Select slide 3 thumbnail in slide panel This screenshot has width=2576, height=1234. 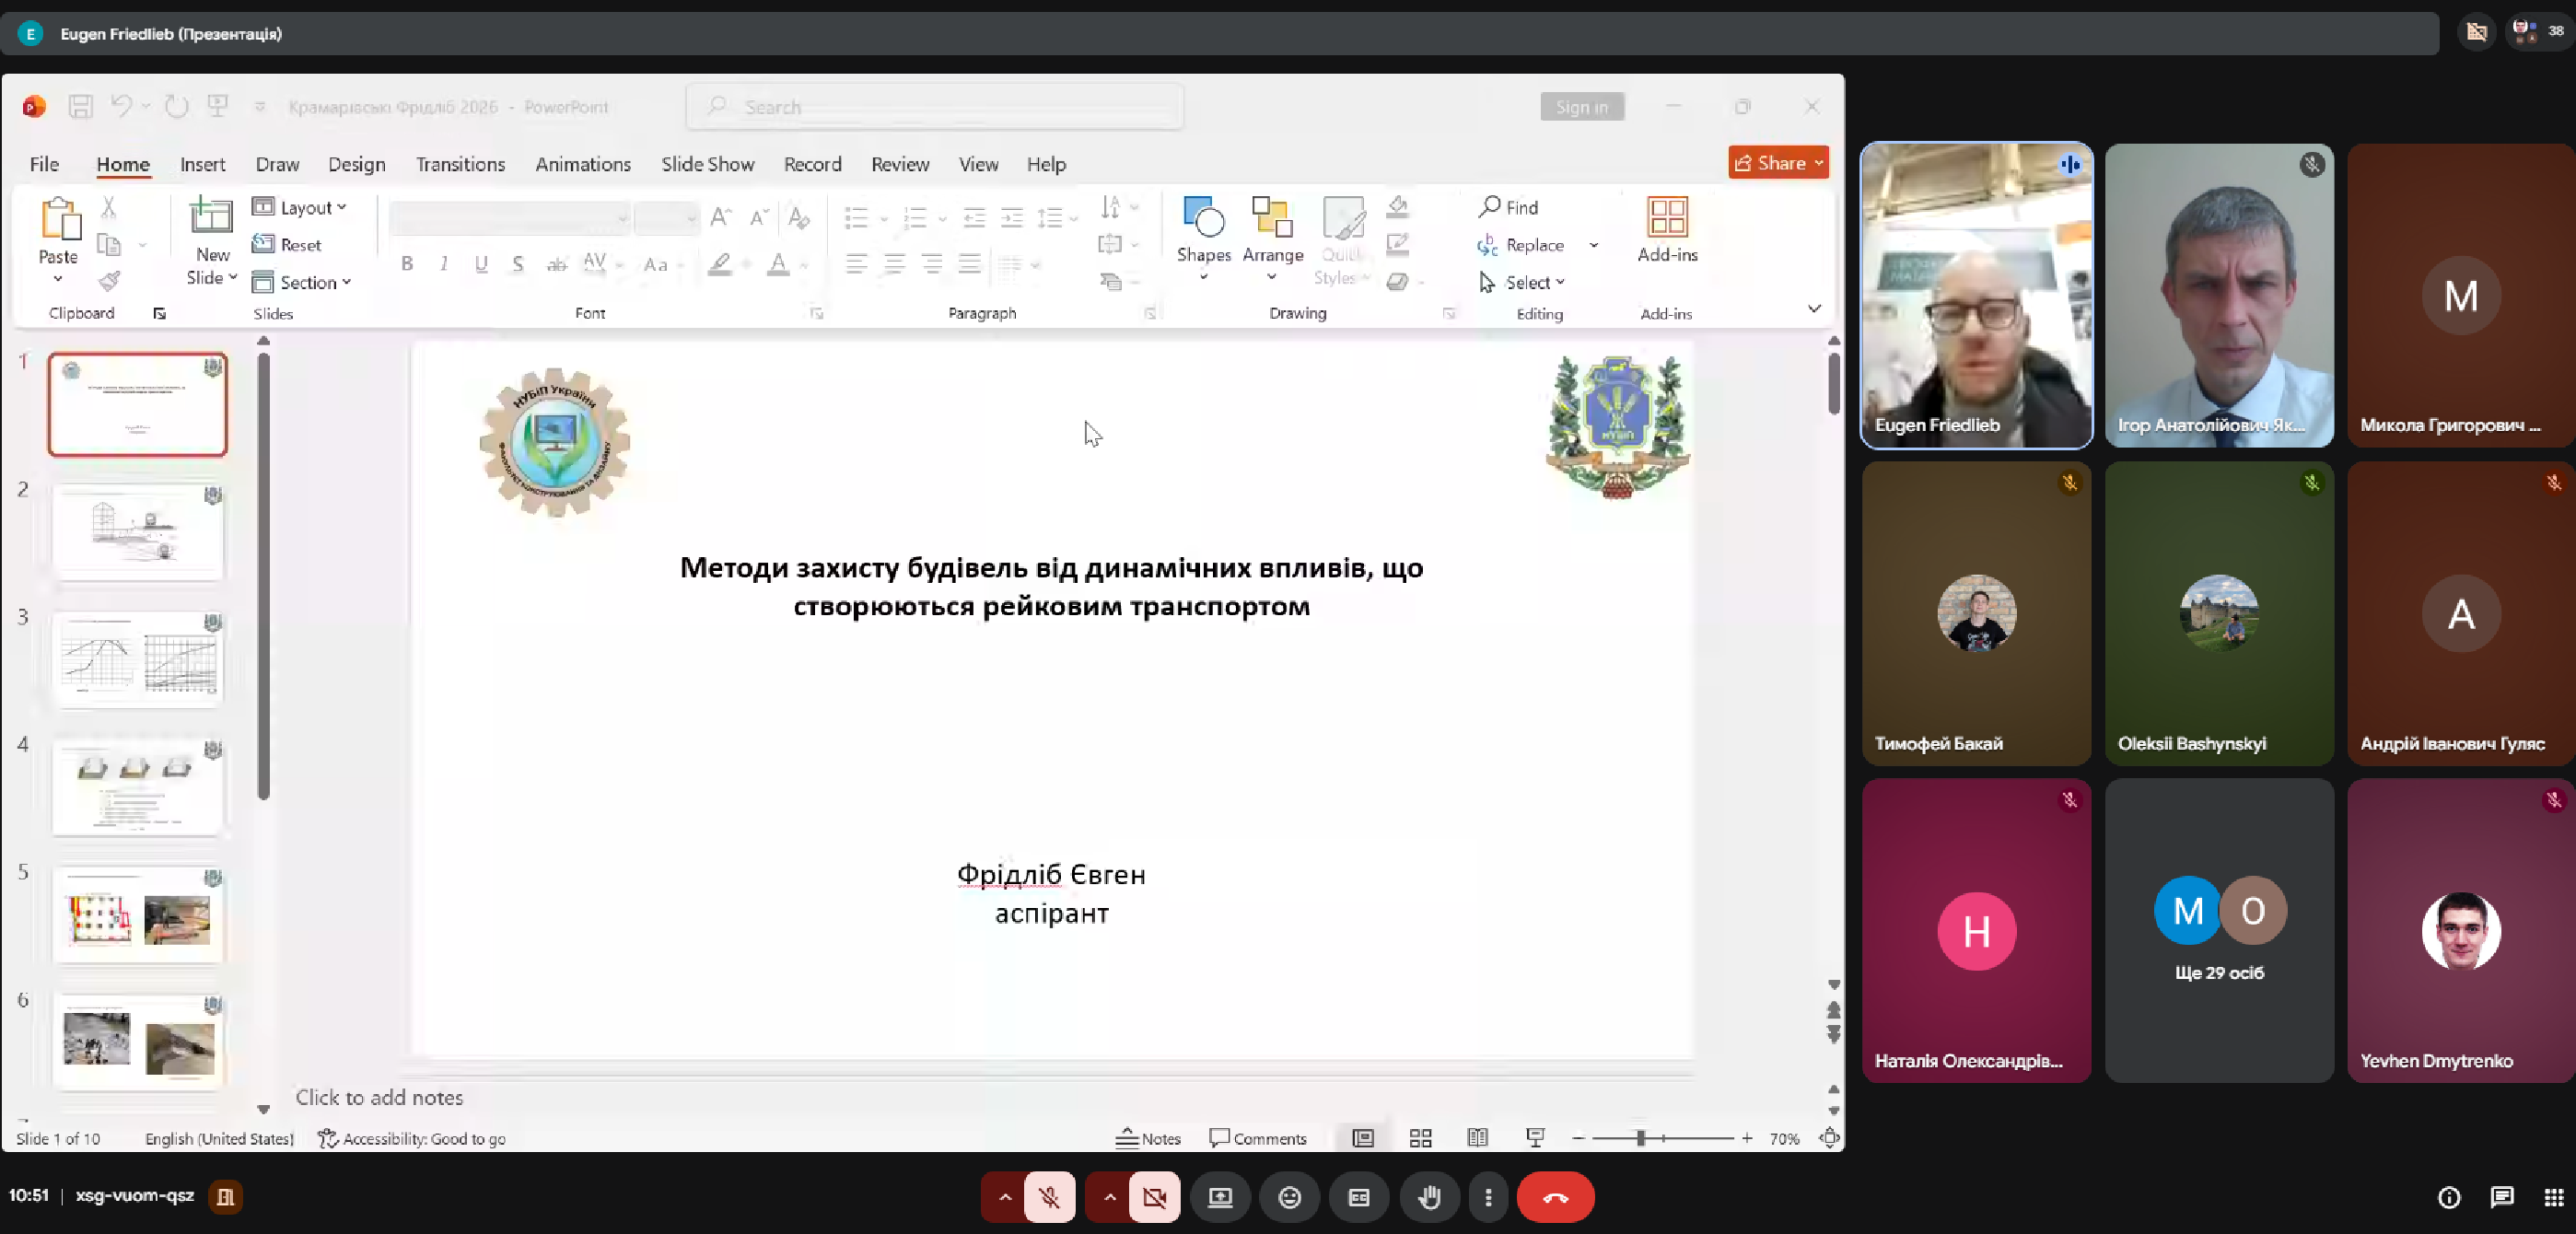[138, 660]
